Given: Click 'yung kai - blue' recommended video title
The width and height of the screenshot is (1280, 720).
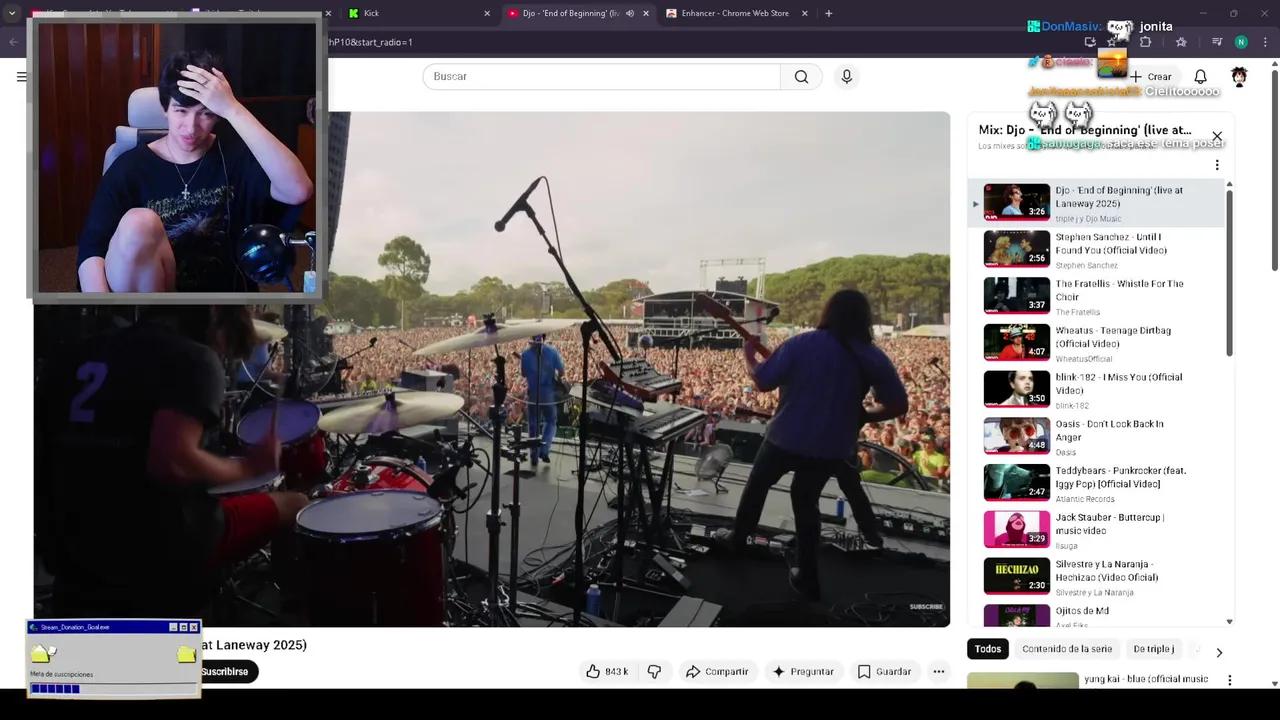Looking at the screenshot, I should [1146, 679].
